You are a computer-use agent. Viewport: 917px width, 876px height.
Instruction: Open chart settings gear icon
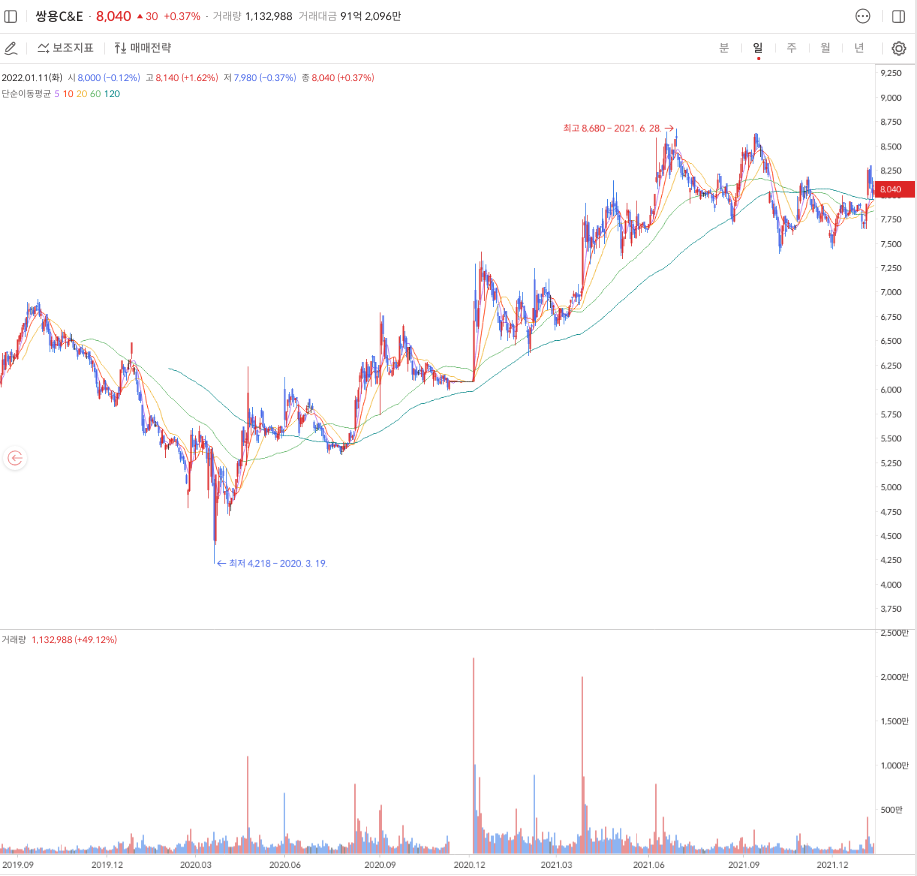pyautogui.click(x=899, y=48)
